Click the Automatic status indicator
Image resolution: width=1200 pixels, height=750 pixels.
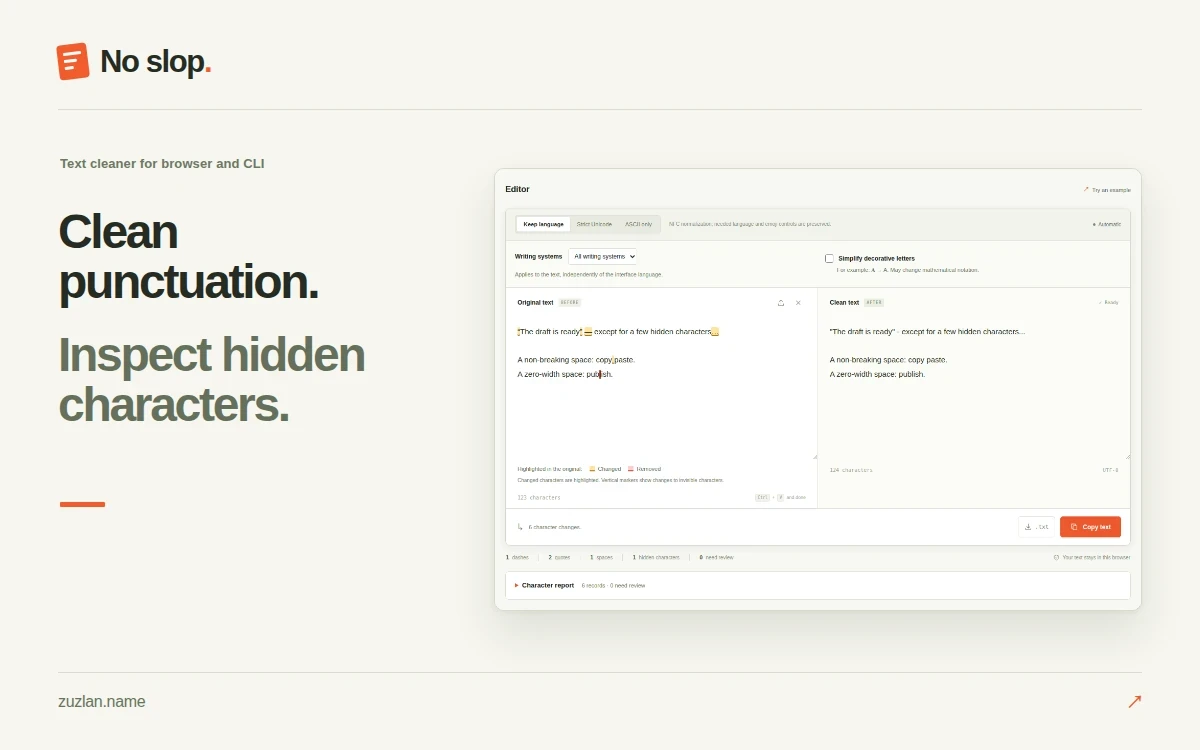coord(1107,224)
